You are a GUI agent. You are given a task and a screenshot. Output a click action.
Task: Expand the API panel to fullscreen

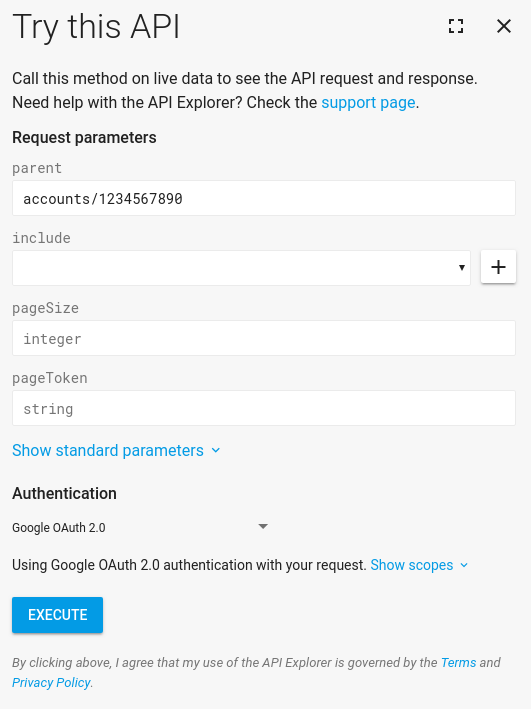[x=456, y=26]
